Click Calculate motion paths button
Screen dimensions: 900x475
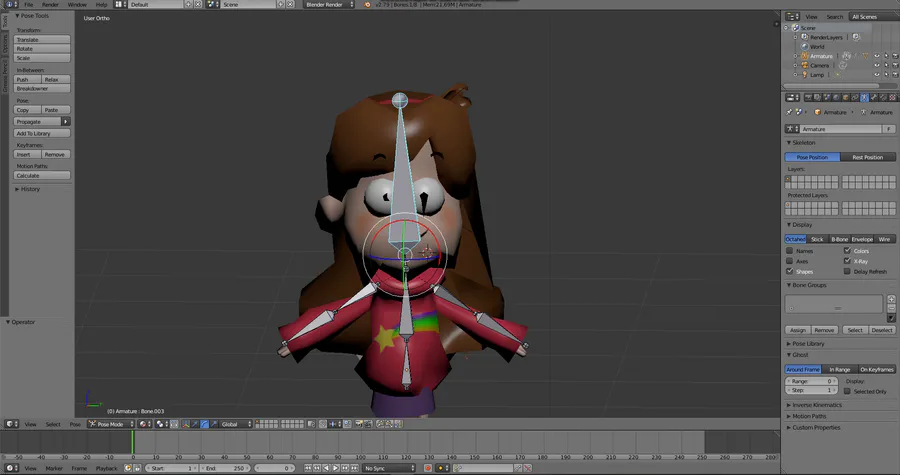click(x=42, y=176)
